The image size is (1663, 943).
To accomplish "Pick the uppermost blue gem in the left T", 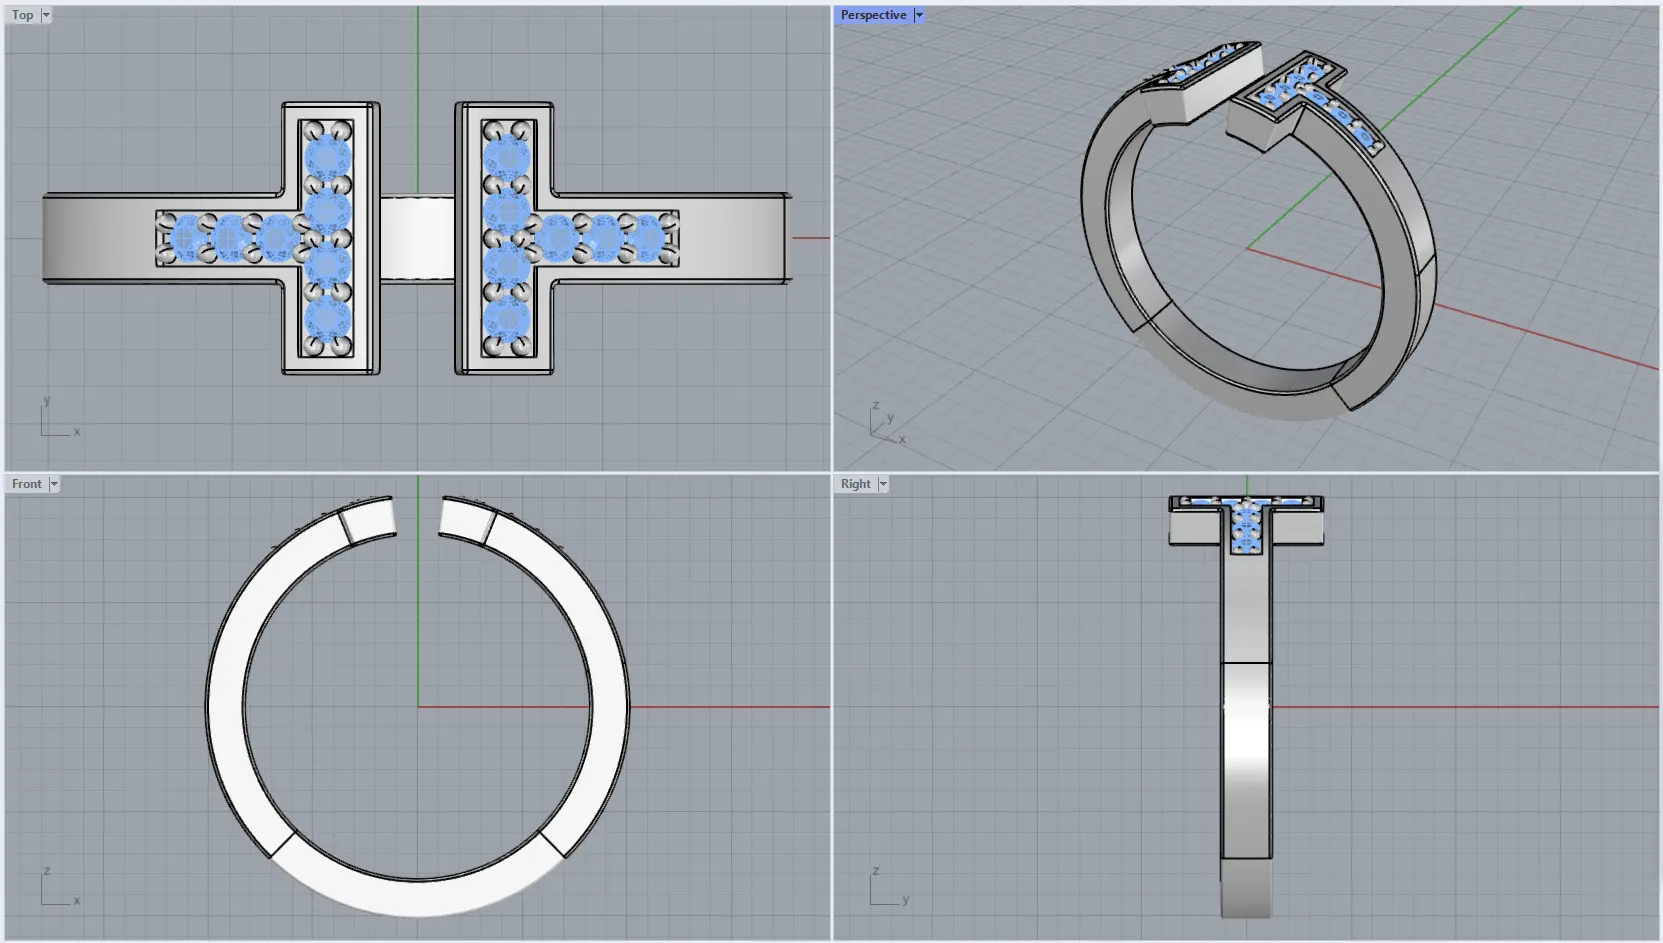I will (x=328, y=156).
